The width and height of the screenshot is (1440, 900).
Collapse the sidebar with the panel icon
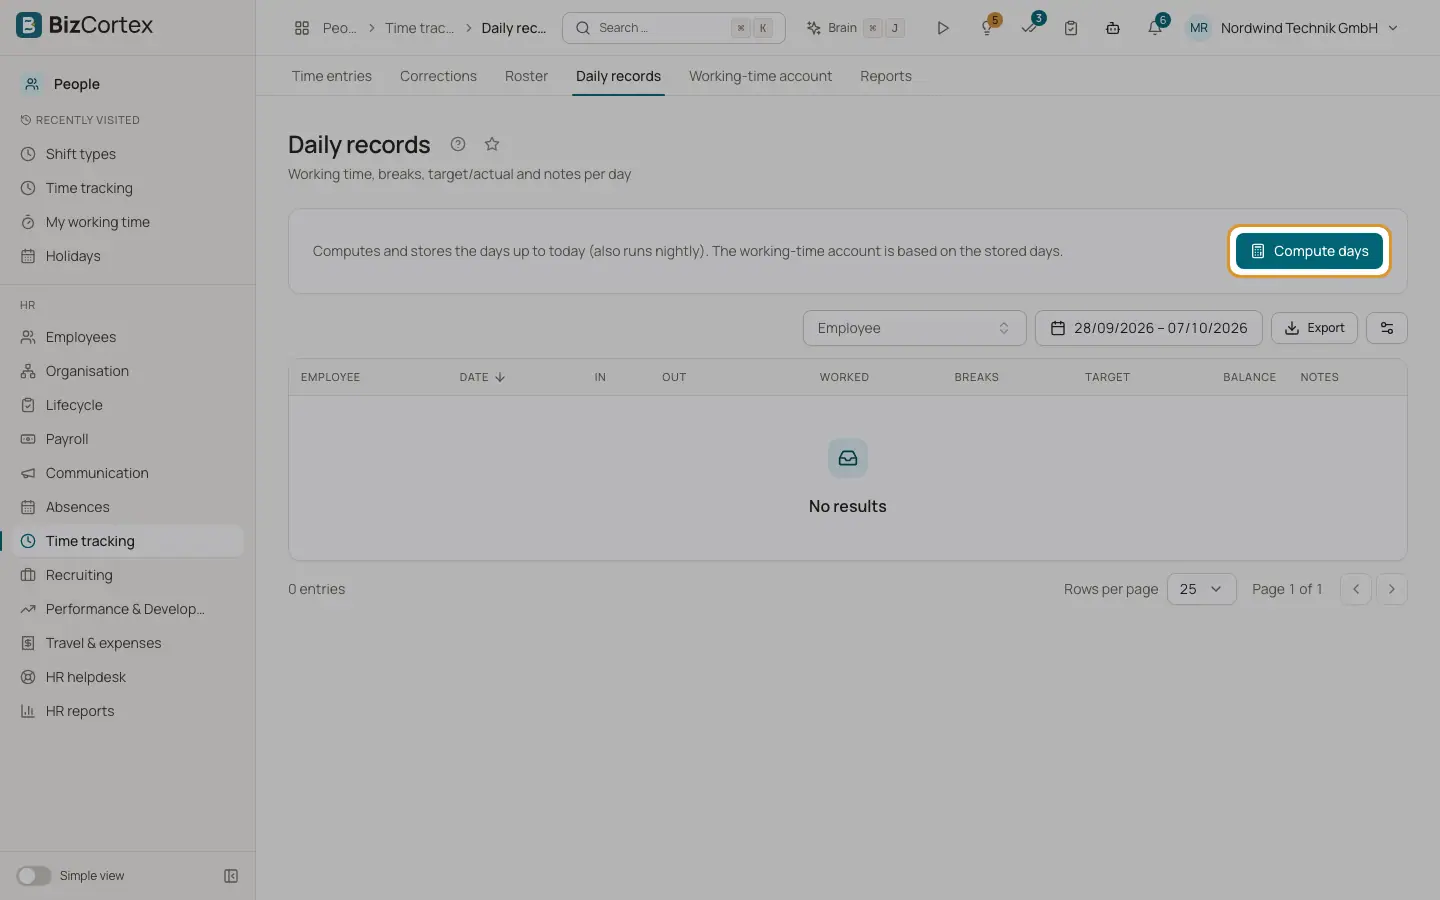click(x=231, y=876)
